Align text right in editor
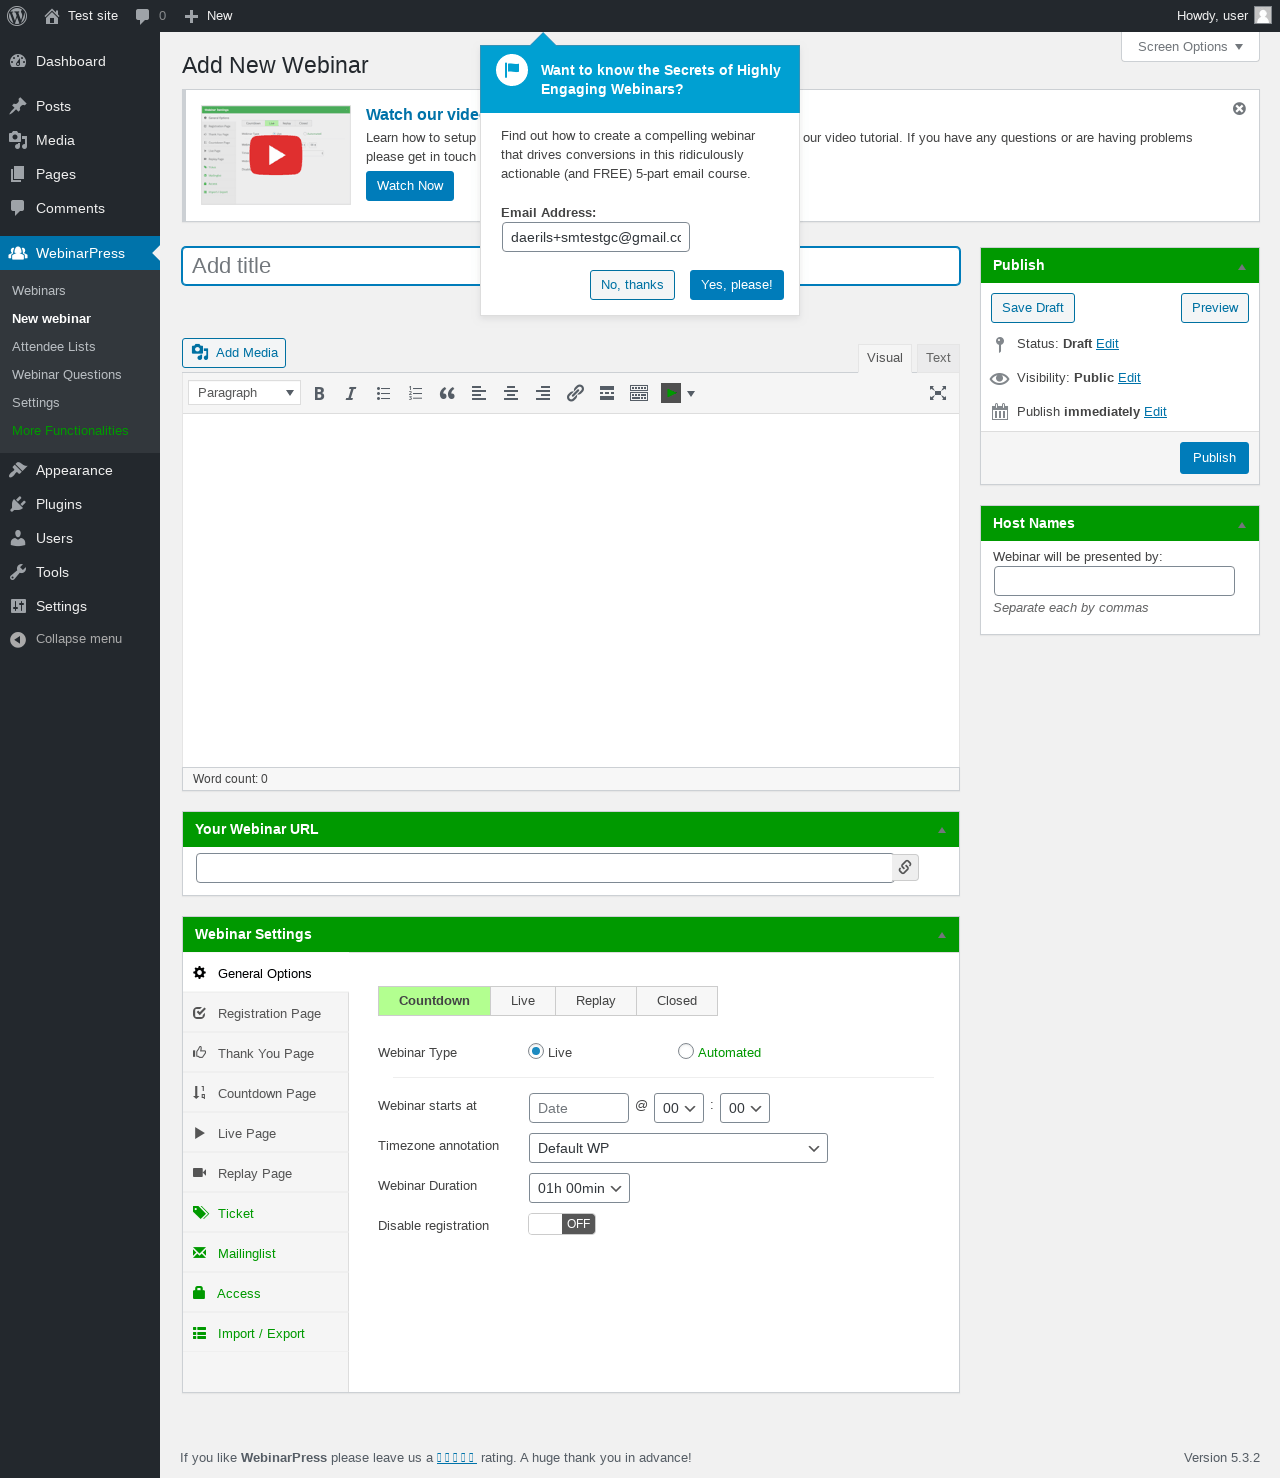The width and height of the screenshot is (1280, 1478). [543, 394]
